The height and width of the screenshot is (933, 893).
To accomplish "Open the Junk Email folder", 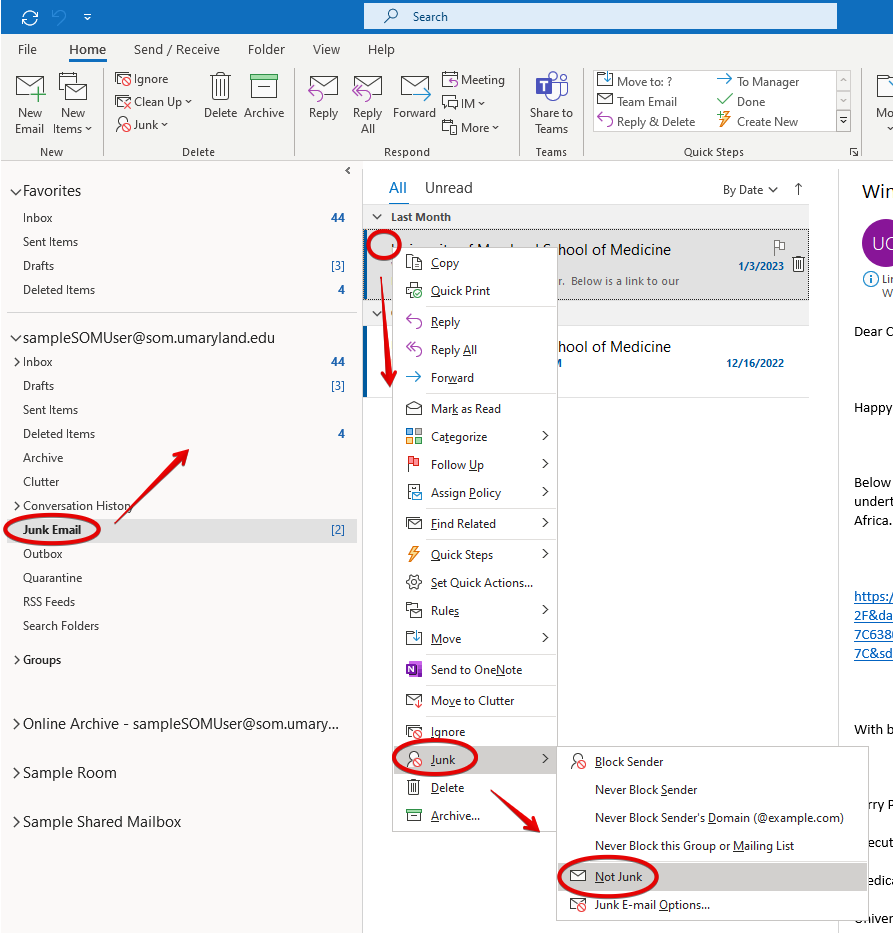I will pos(52,530).
